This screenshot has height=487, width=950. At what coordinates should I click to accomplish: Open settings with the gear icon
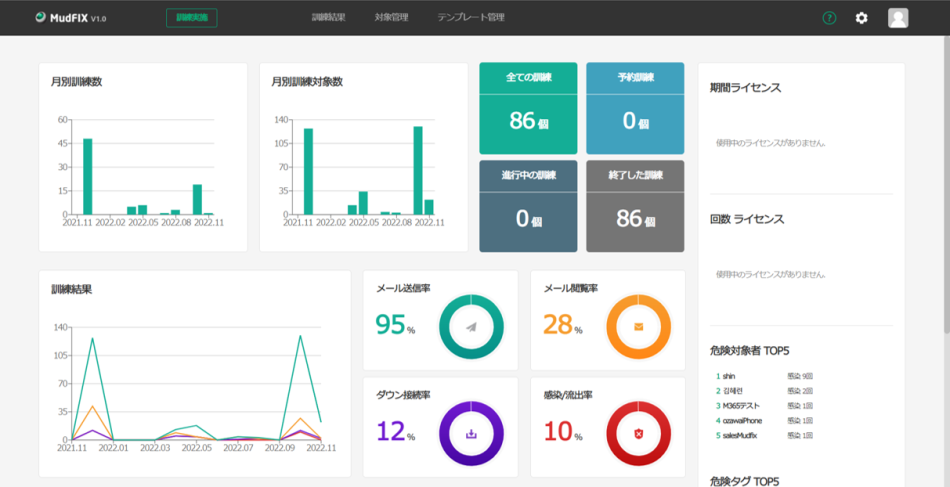861,18
